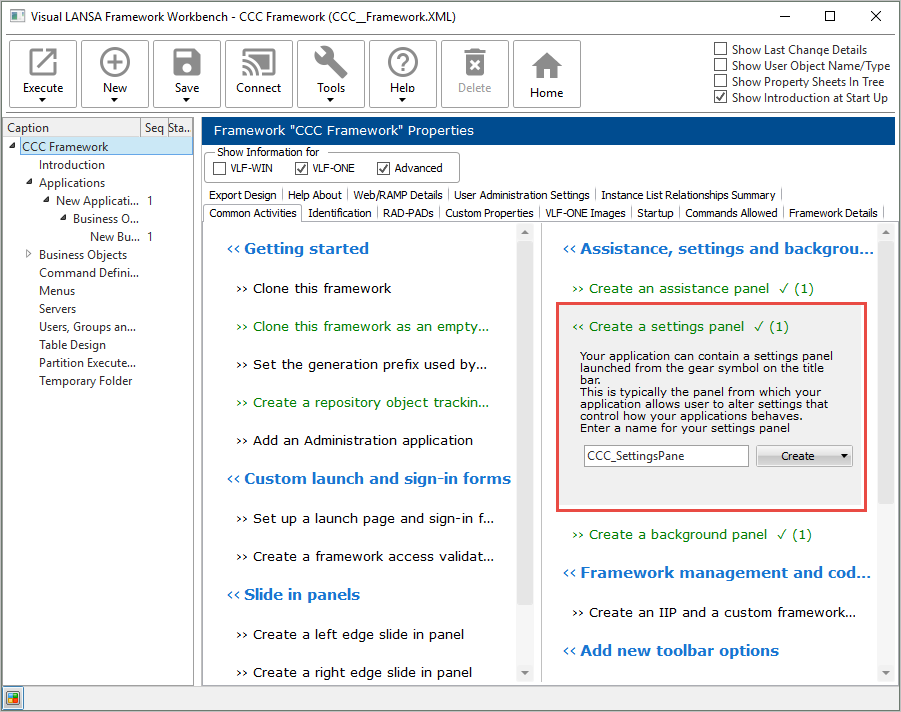This screenshot has width=901, height=712.
Task: Click the settings panel name input field
Action: 666,456
